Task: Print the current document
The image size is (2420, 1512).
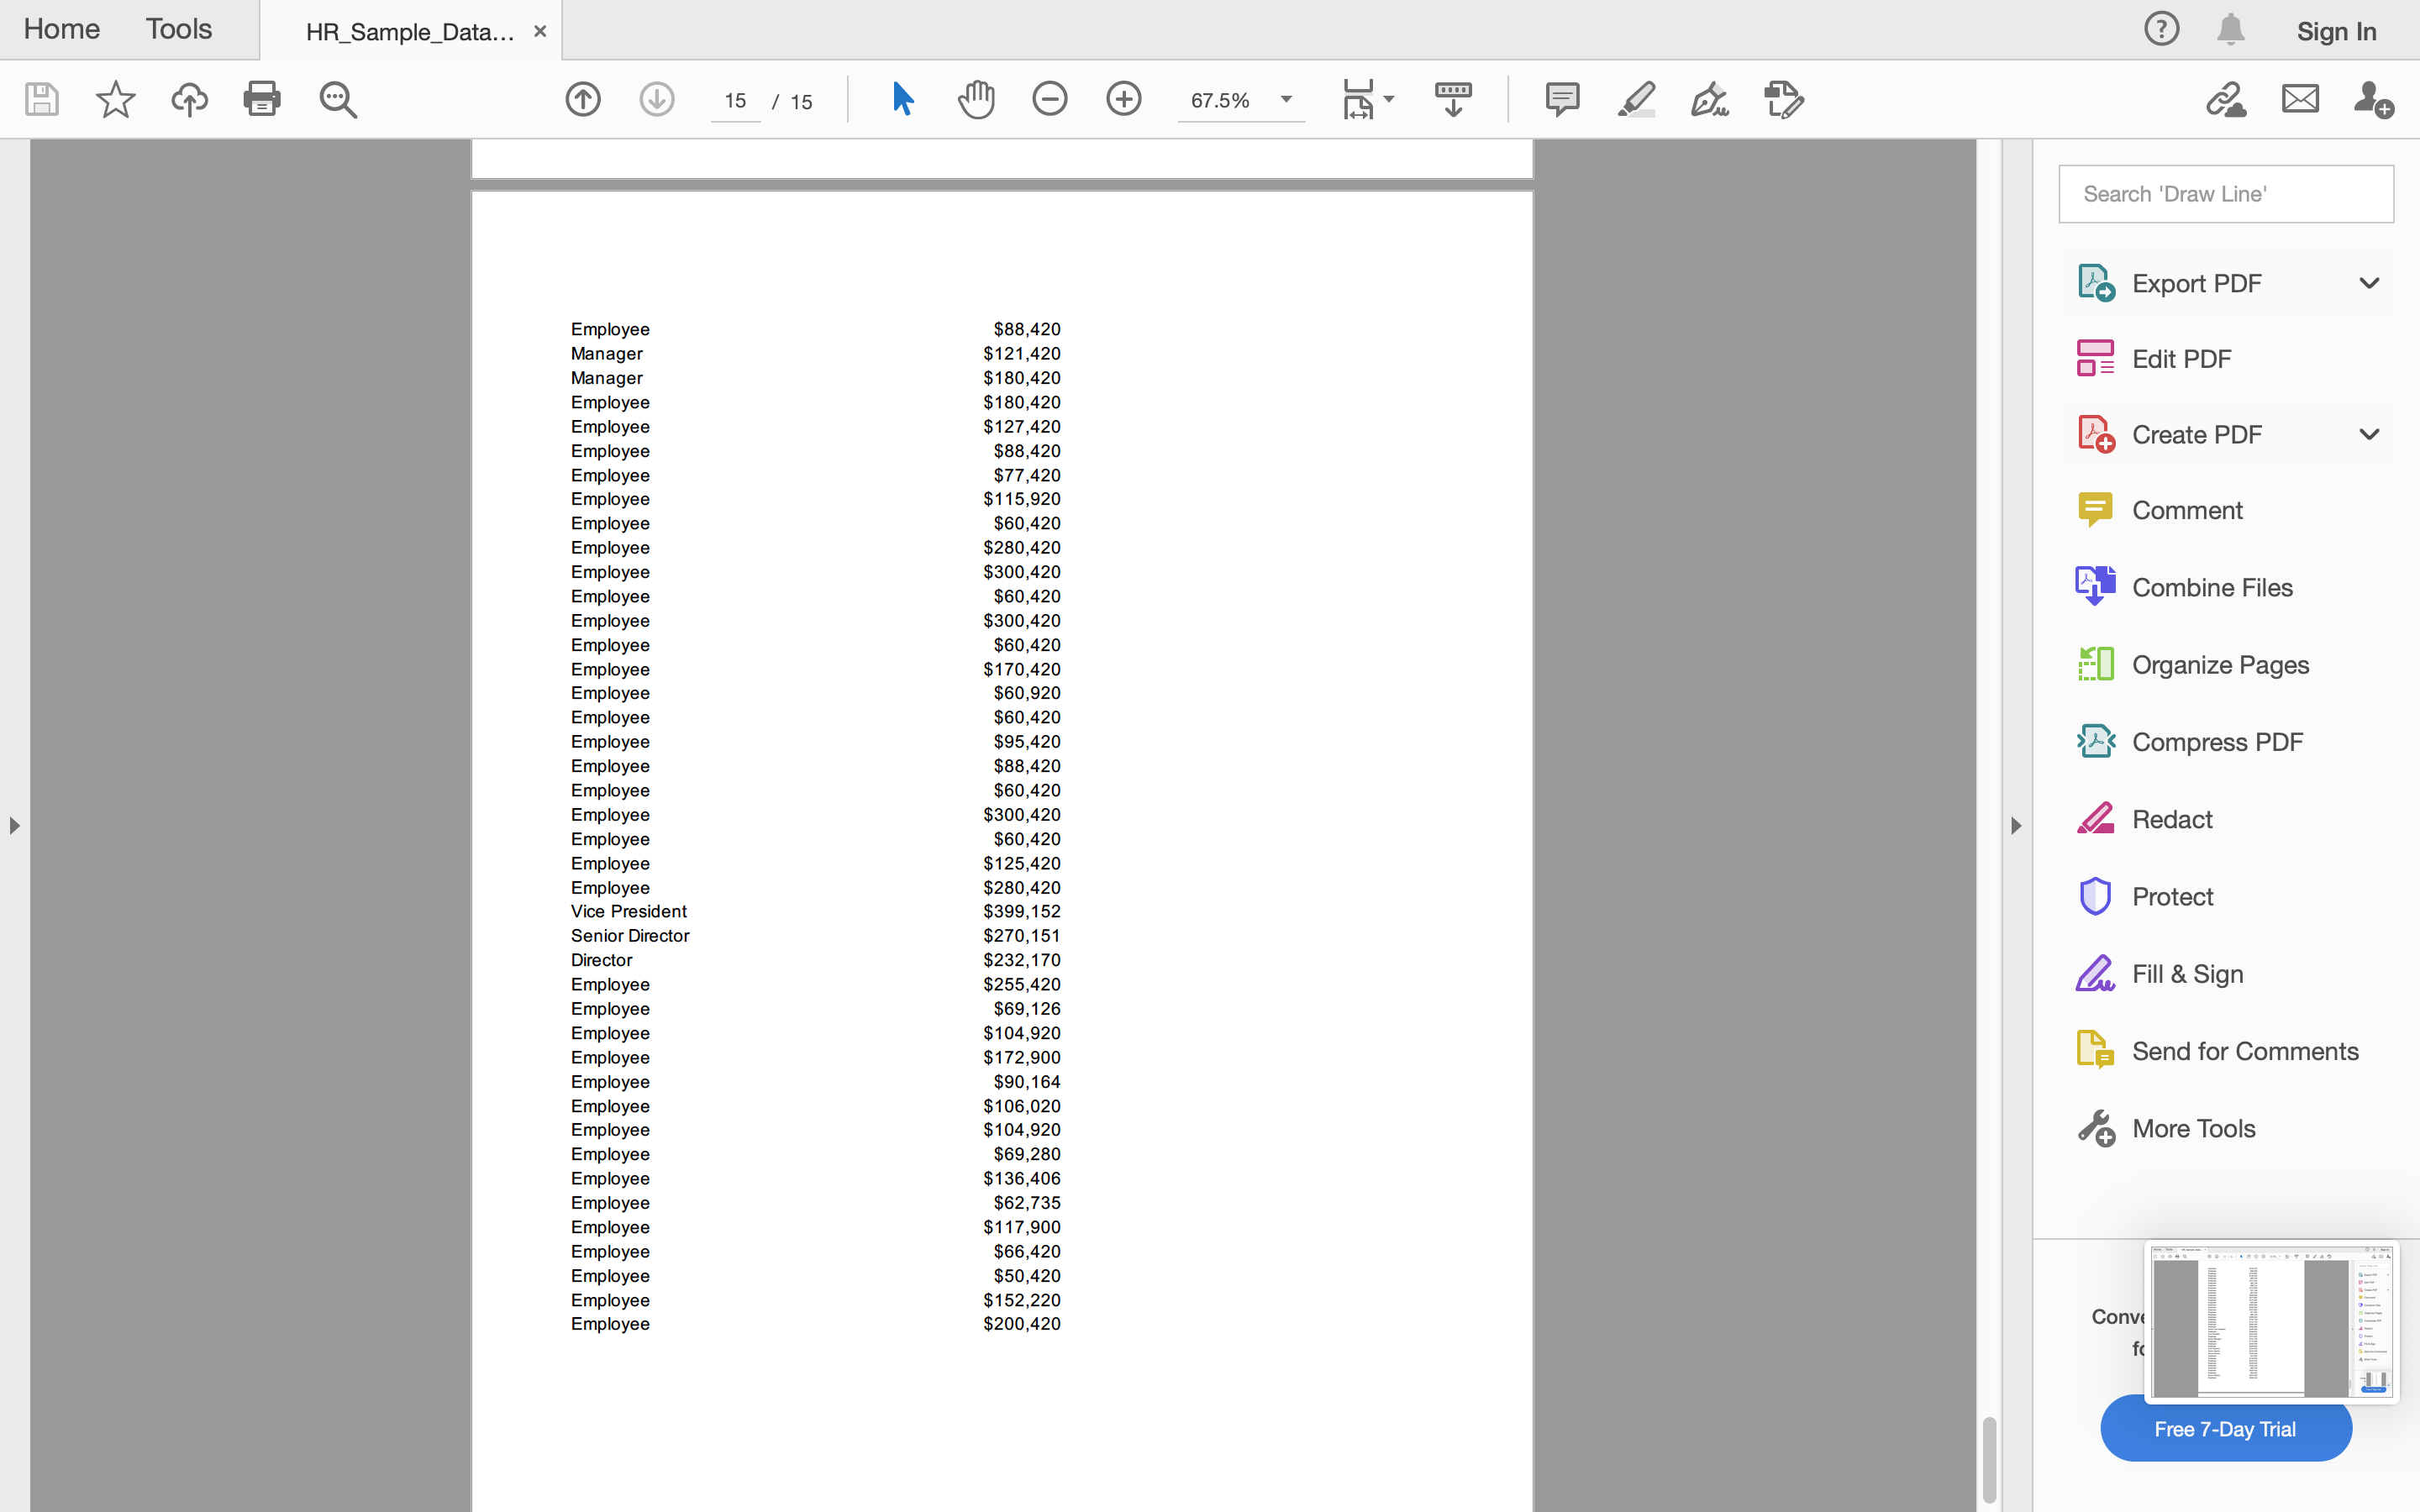Action: coord(262,99)
